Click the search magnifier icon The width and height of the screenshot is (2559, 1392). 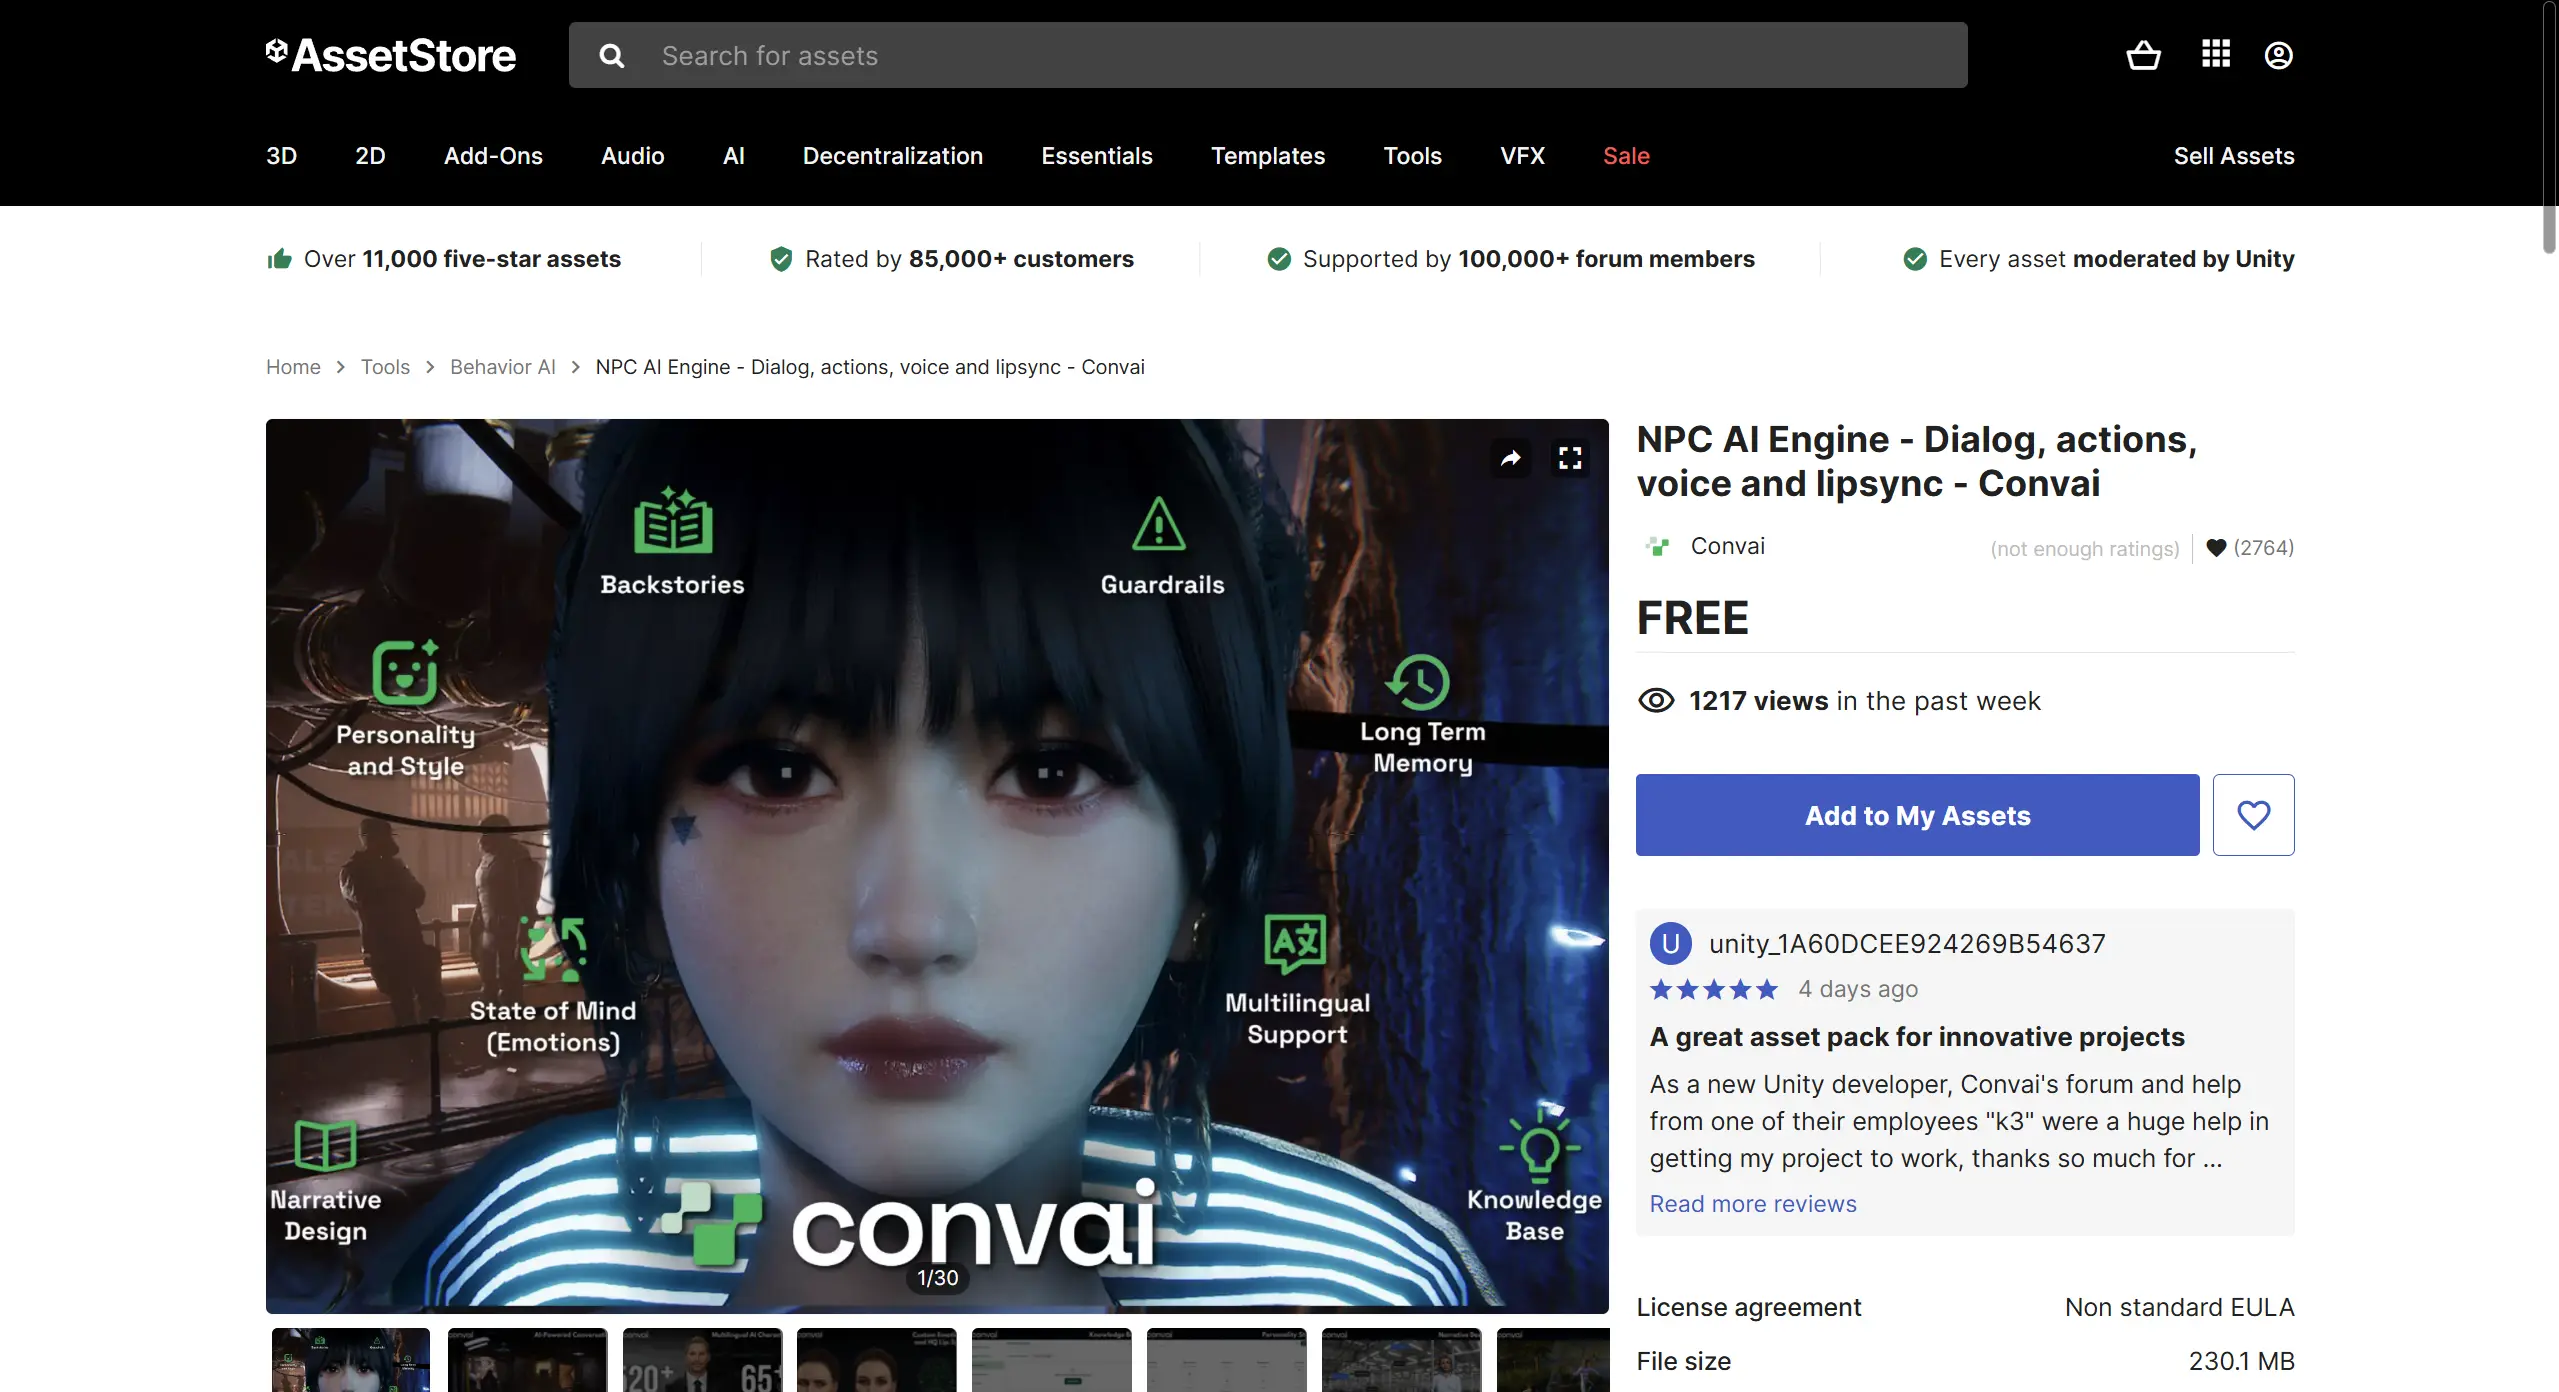[x=612, y=56]
